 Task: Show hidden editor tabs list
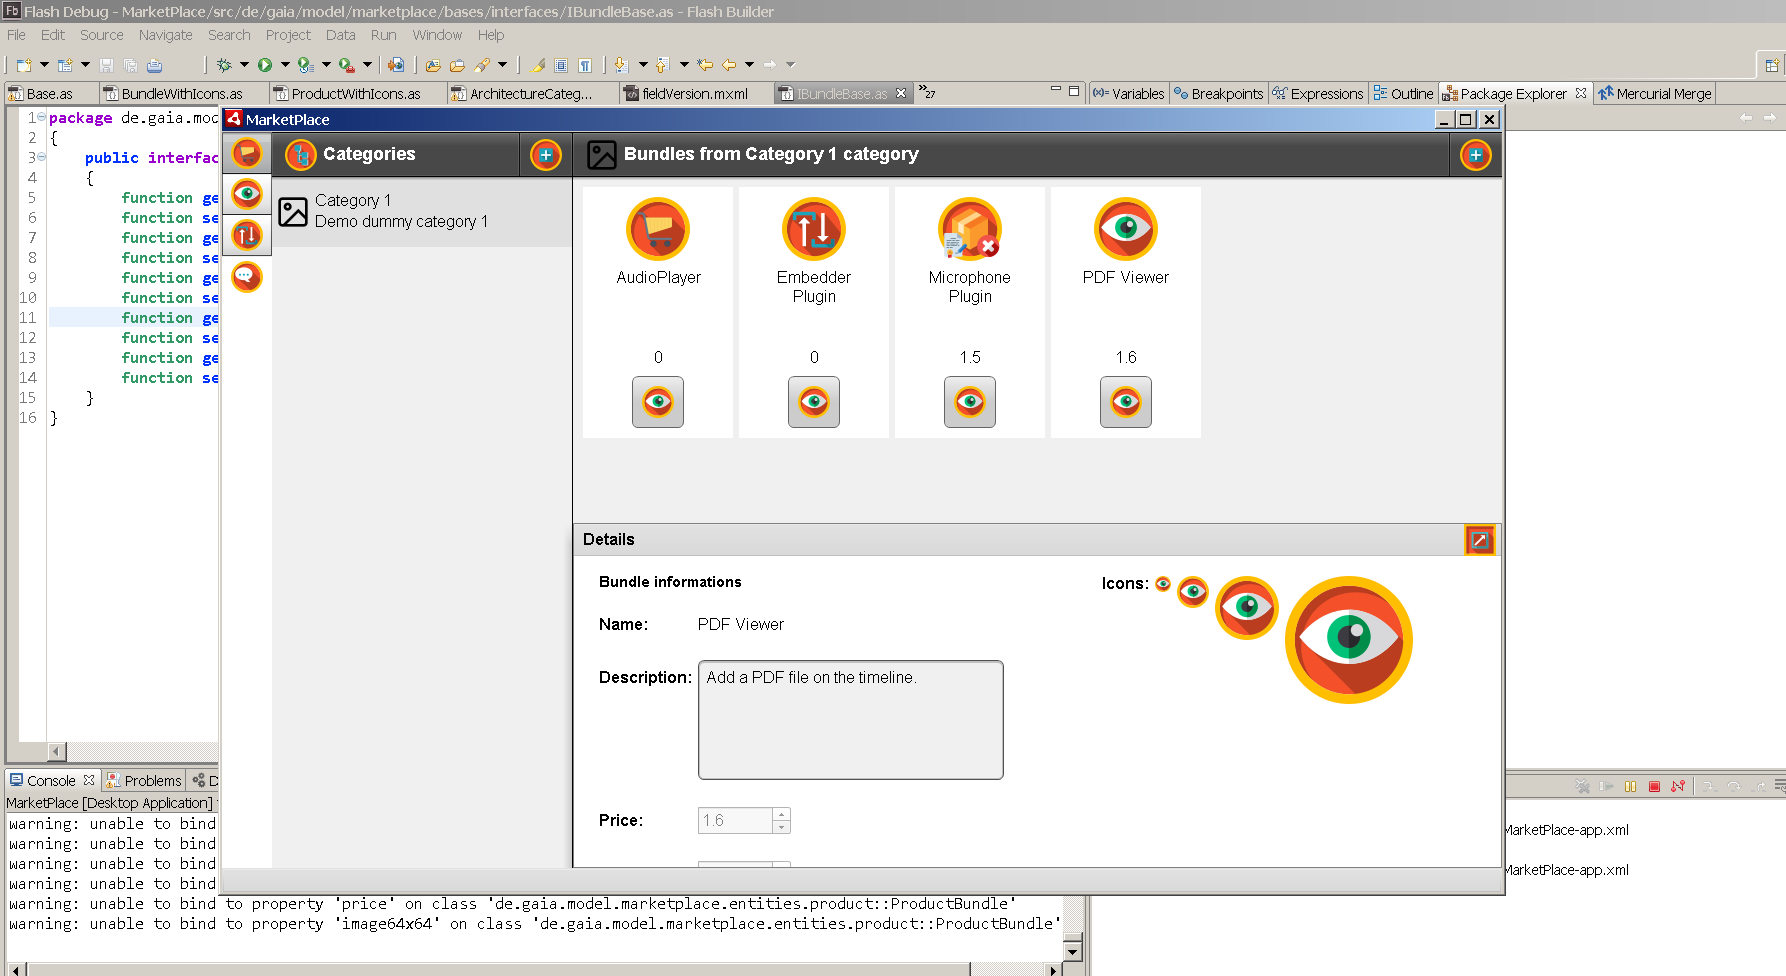tap(927, 92)
